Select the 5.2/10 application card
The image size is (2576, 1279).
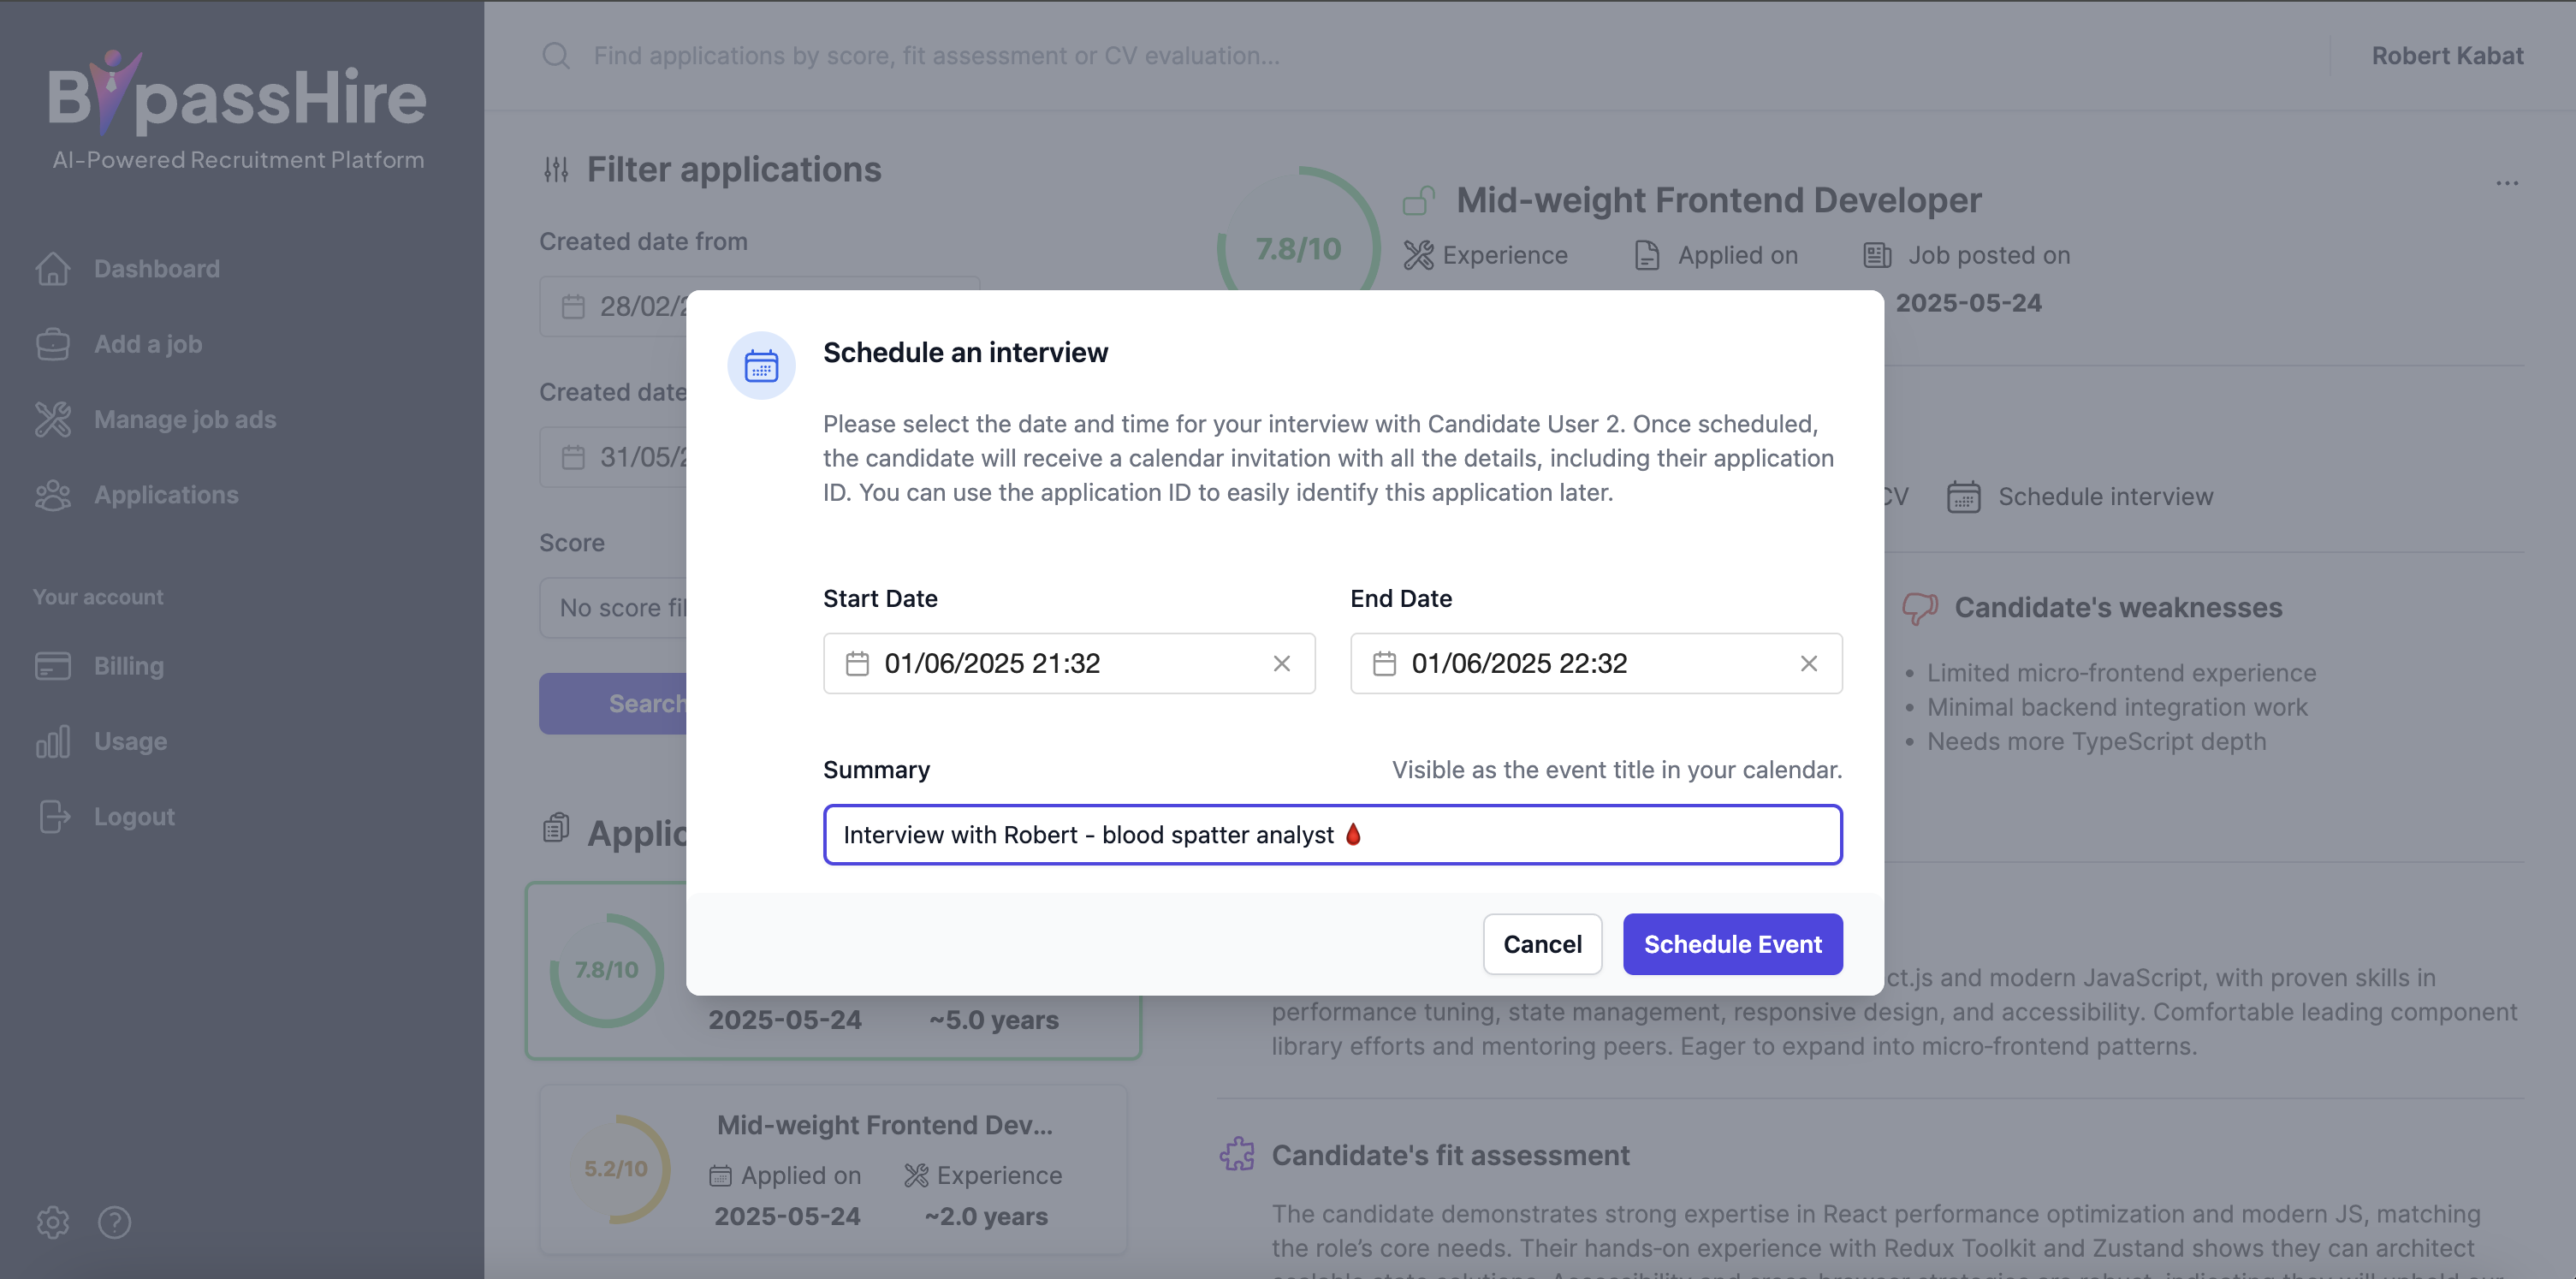pos(833,1169)
